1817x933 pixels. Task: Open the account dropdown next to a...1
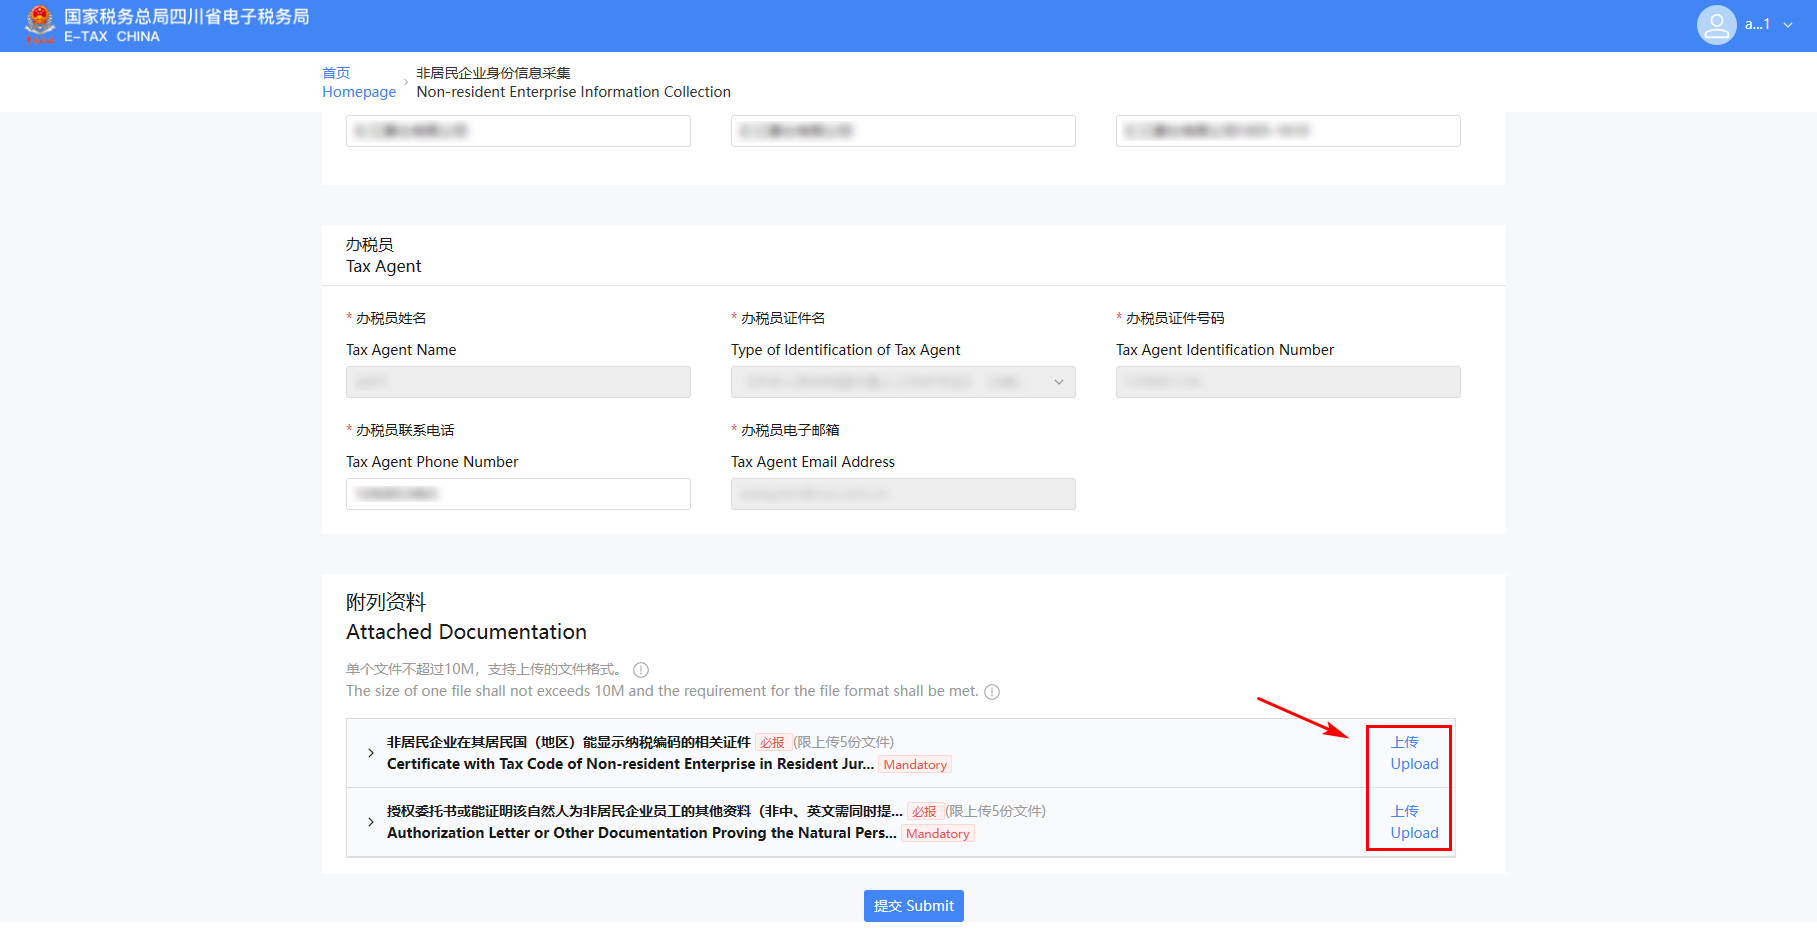pos(1788,25)
